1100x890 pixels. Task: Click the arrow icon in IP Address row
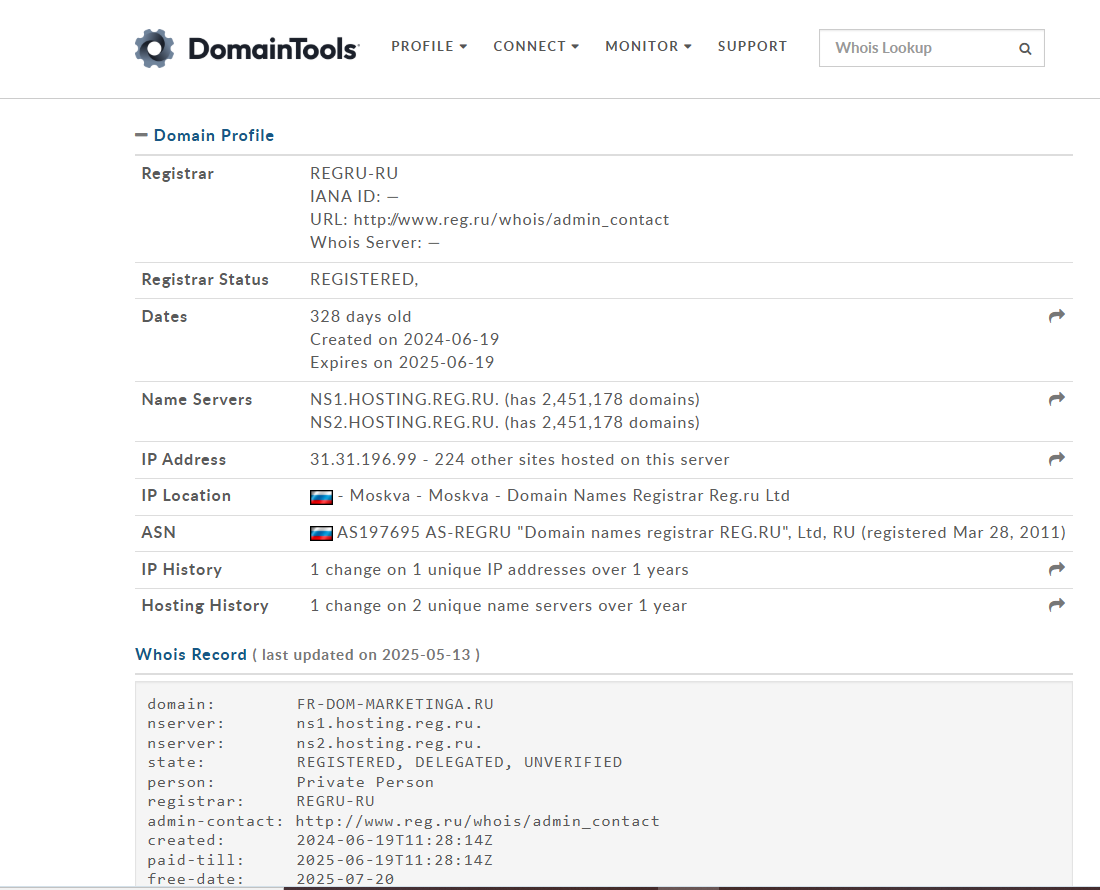[1056, 459]
